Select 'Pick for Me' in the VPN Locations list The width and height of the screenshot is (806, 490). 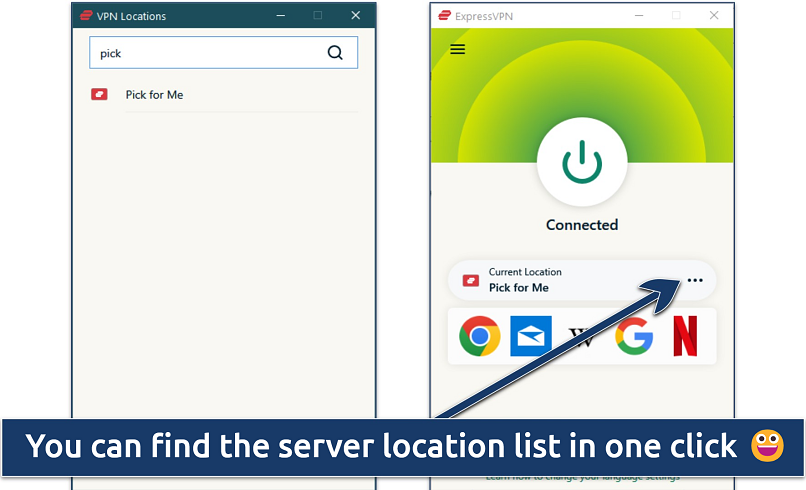(x=224, y=95)
